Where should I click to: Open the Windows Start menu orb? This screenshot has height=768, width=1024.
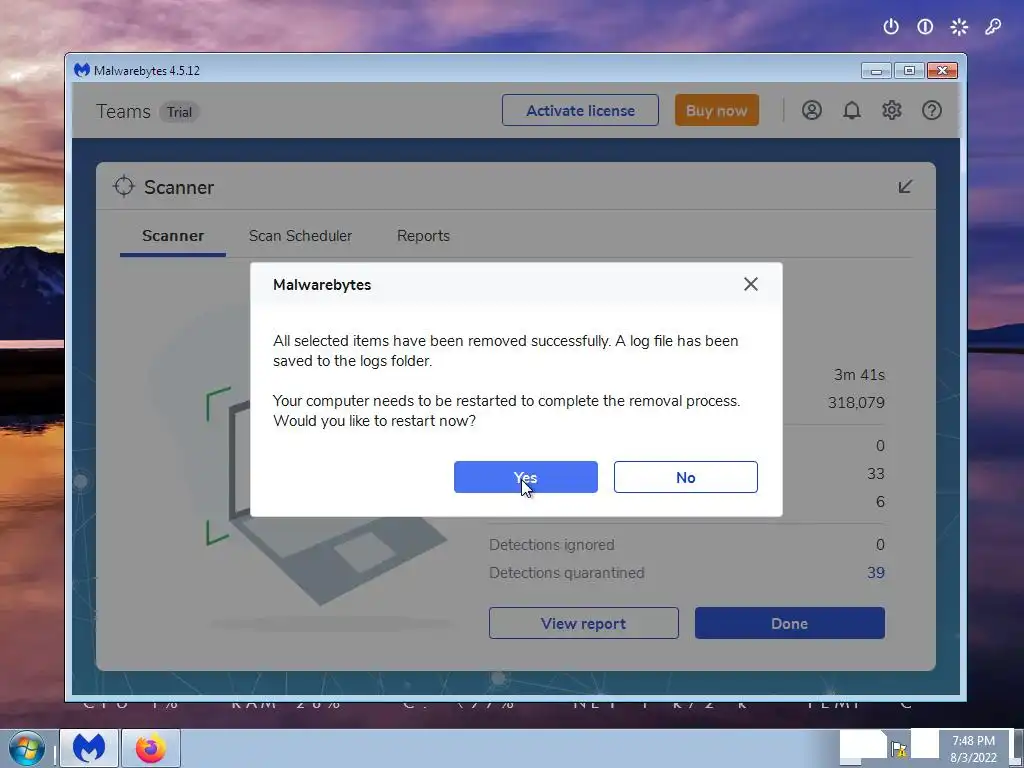pos(27,748)
